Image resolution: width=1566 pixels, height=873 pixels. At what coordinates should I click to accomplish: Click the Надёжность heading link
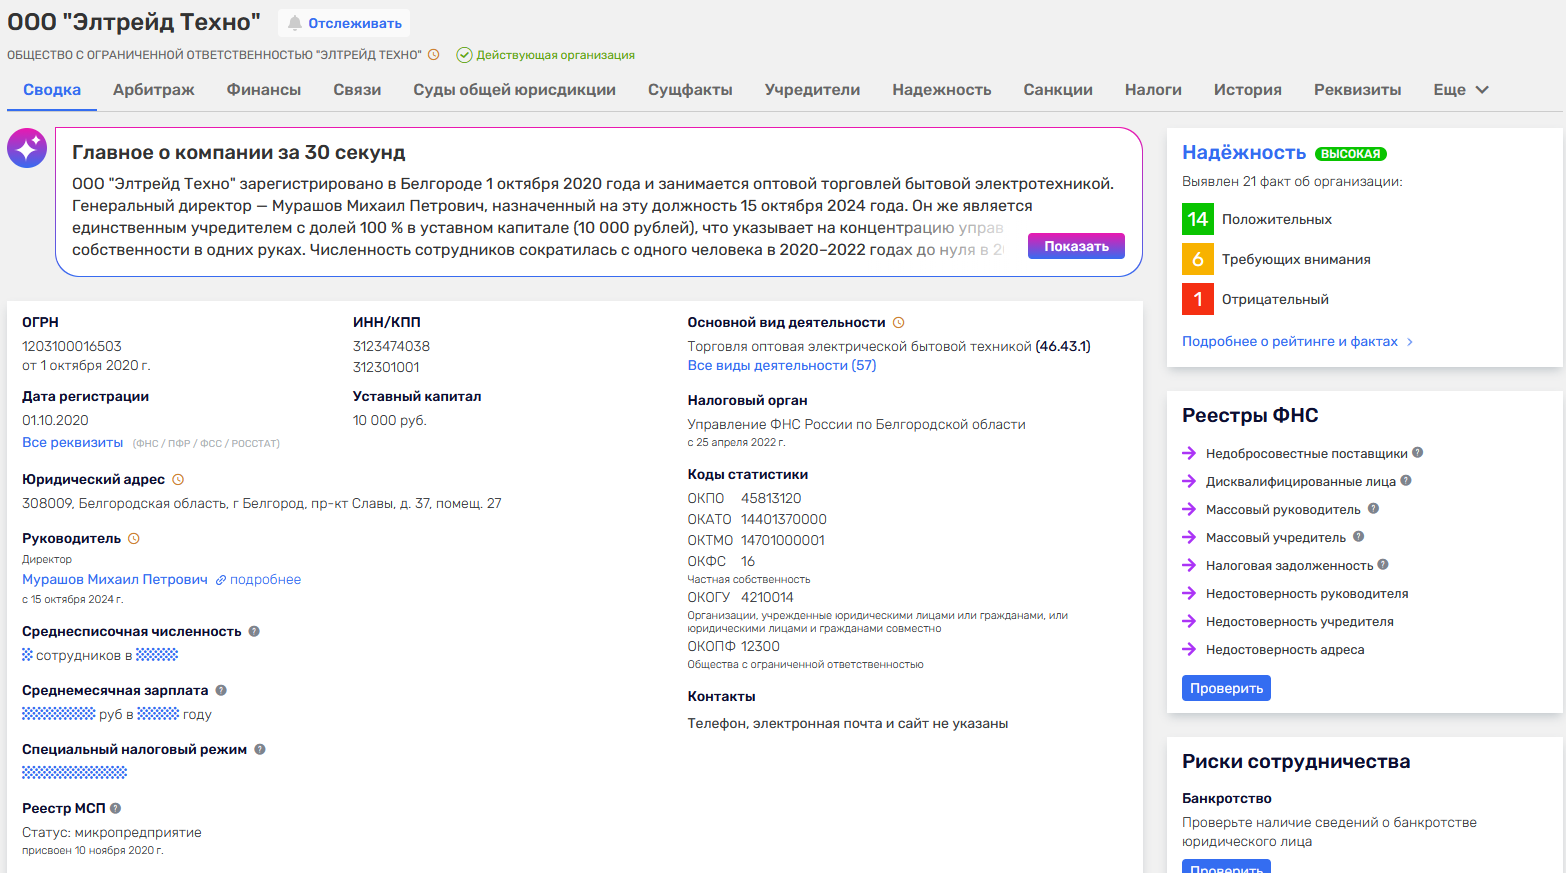(1244, 152)
